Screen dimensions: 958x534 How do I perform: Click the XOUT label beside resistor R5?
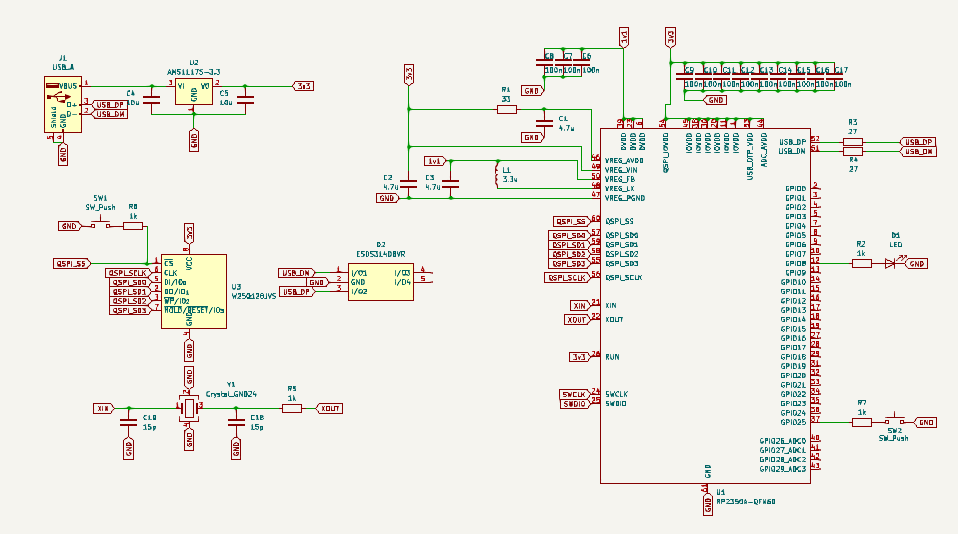coord(330,408)
